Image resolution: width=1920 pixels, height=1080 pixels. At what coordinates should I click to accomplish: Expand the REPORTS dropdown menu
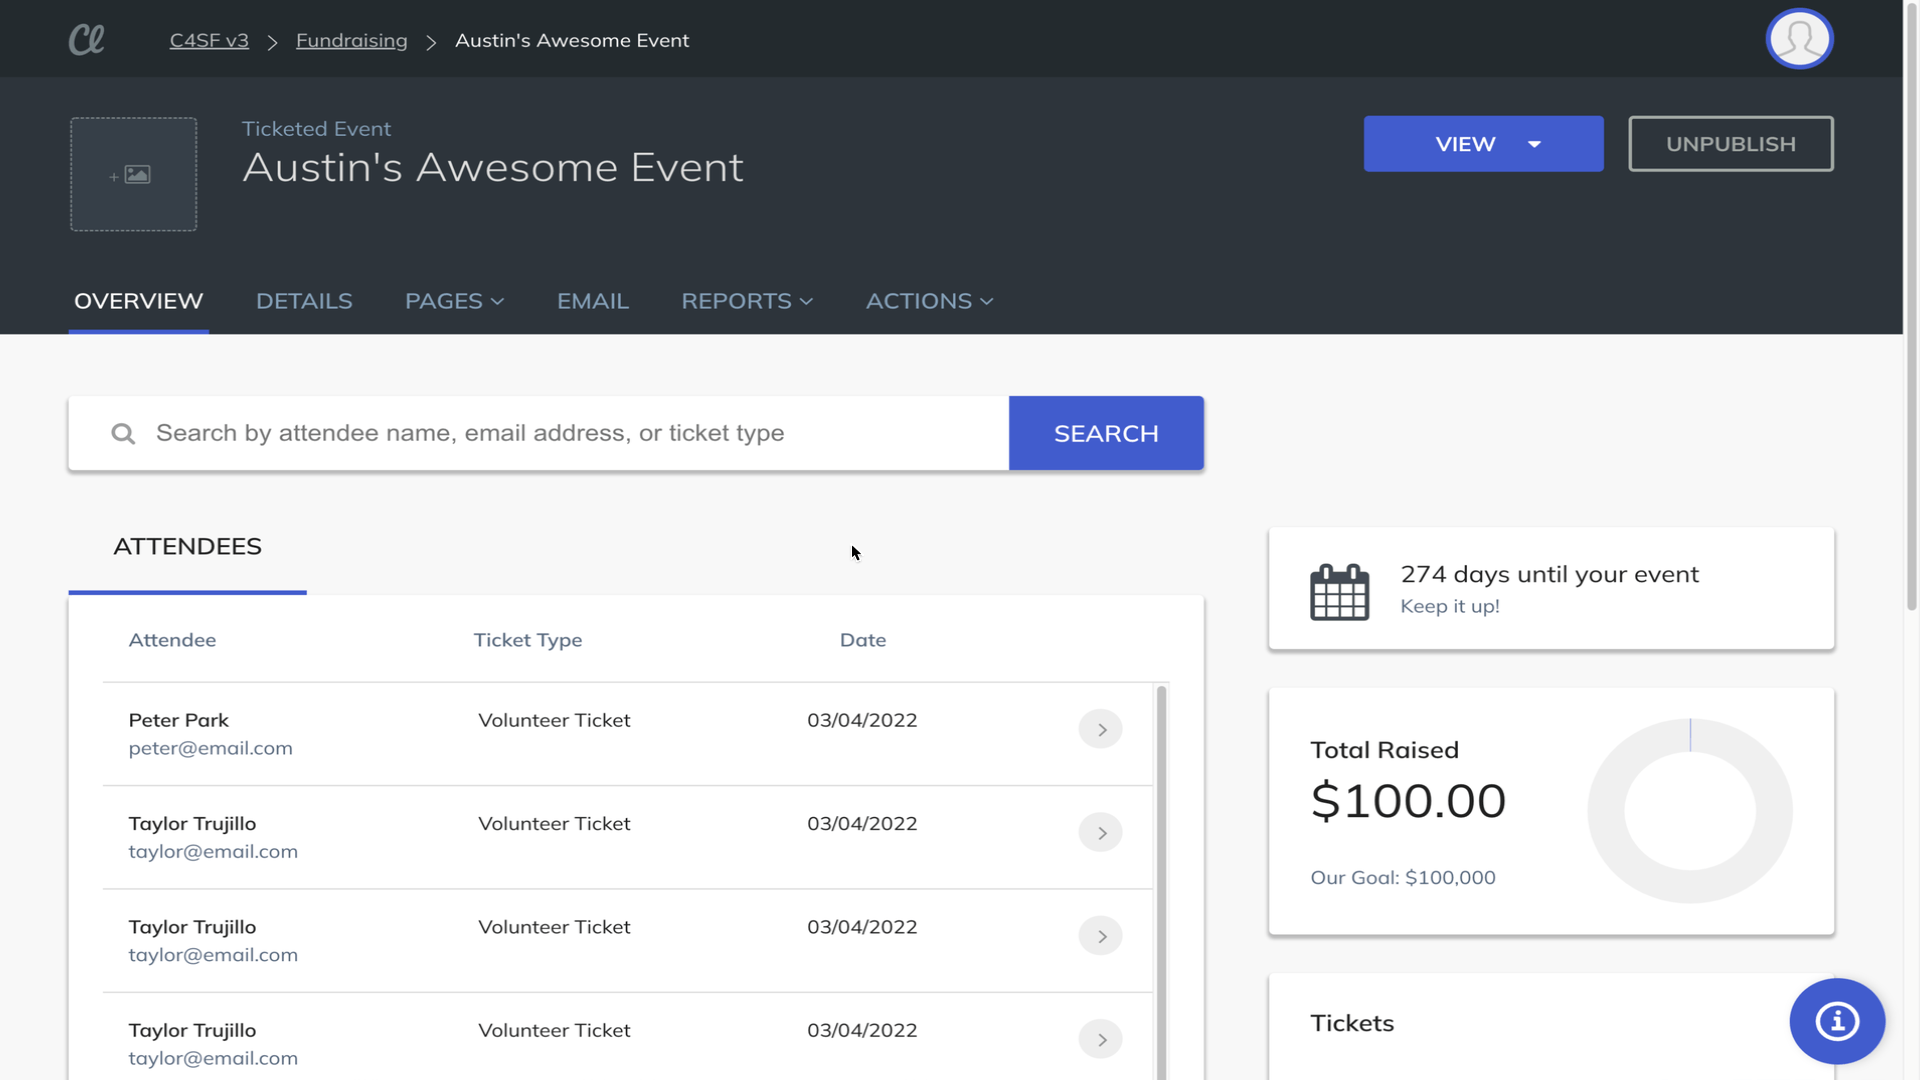(748, 301)
